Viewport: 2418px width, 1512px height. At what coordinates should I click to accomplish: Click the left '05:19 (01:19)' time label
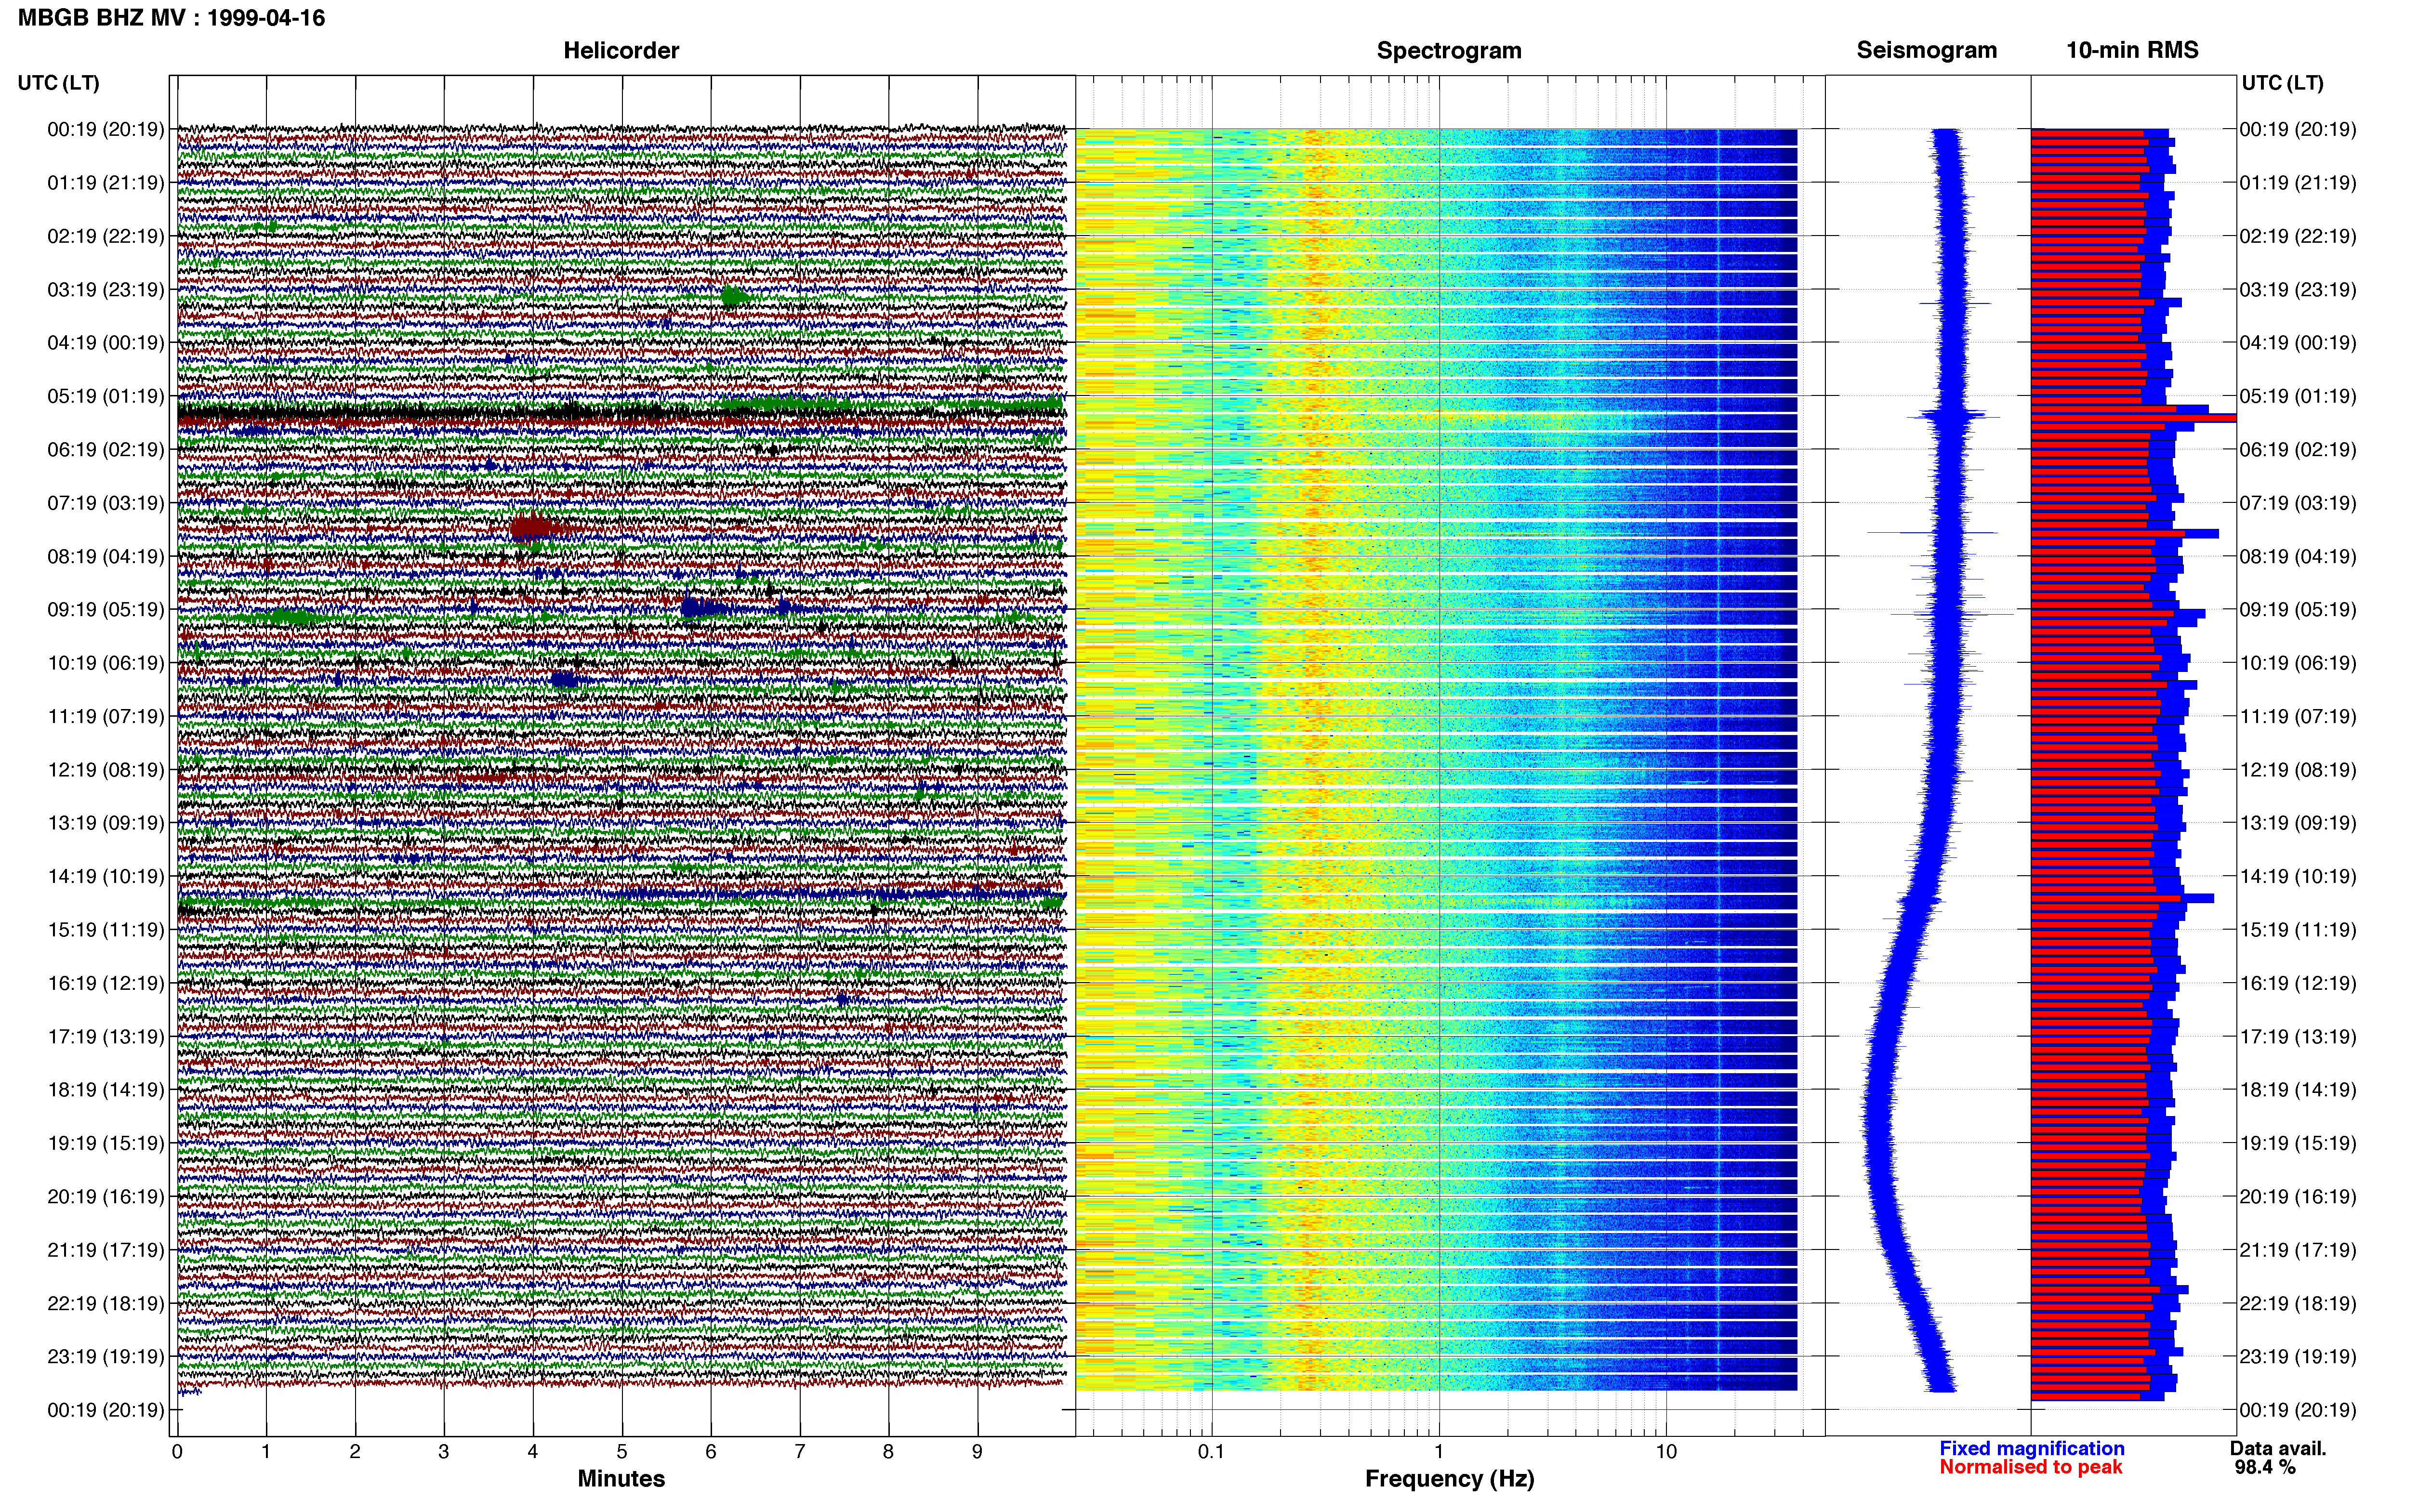click(106, 396)
